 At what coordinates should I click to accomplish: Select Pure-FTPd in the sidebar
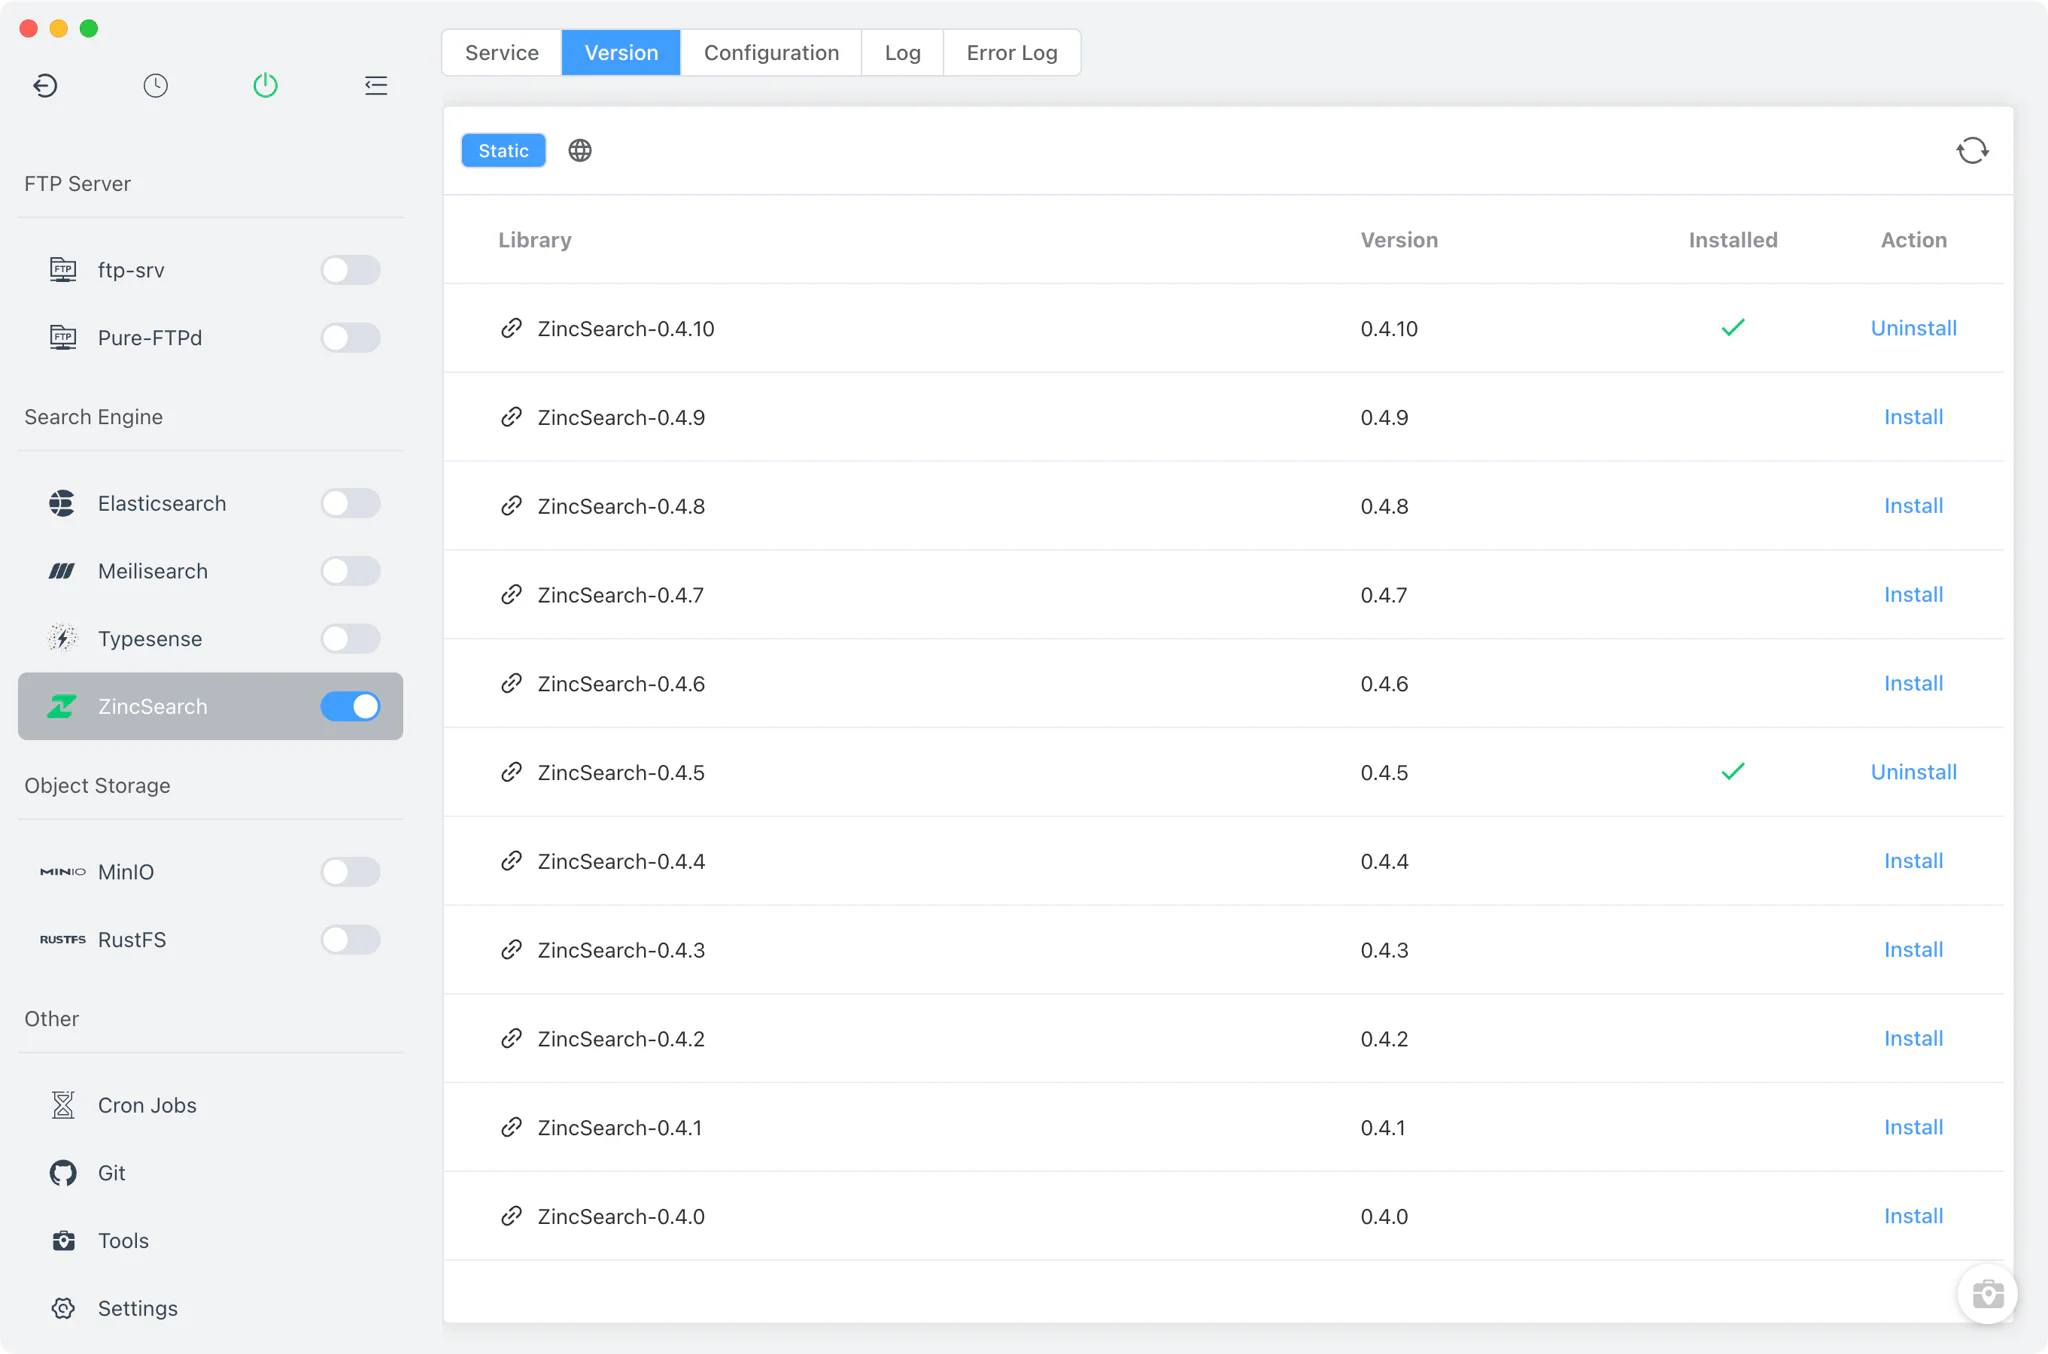click(x=210, y=338)
